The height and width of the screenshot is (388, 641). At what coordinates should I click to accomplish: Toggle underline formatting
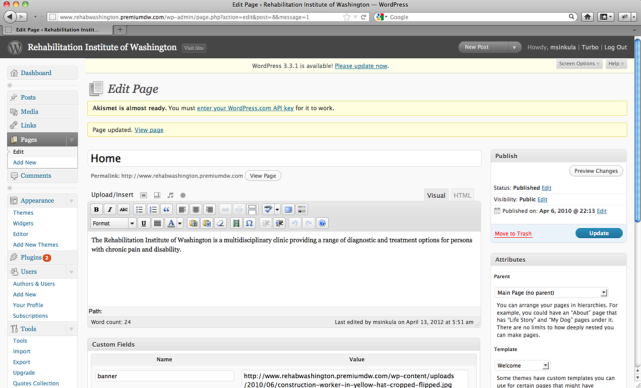tap(143, 223)
